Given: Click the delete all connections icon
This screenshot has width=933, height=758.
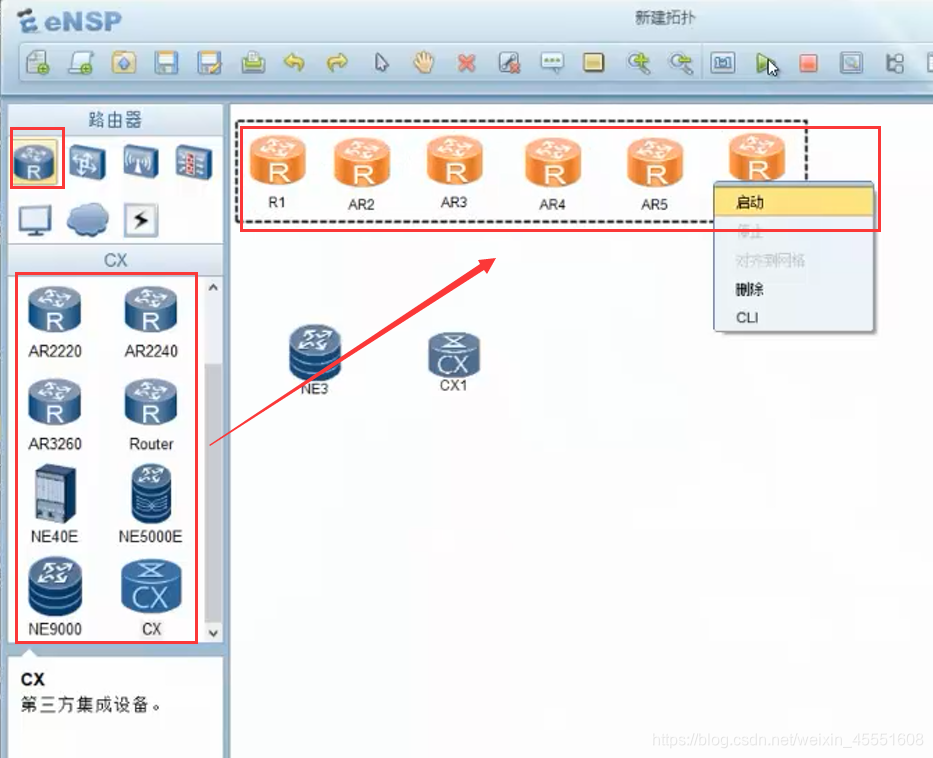Looking at the screenshot, I should coord(509,62).
